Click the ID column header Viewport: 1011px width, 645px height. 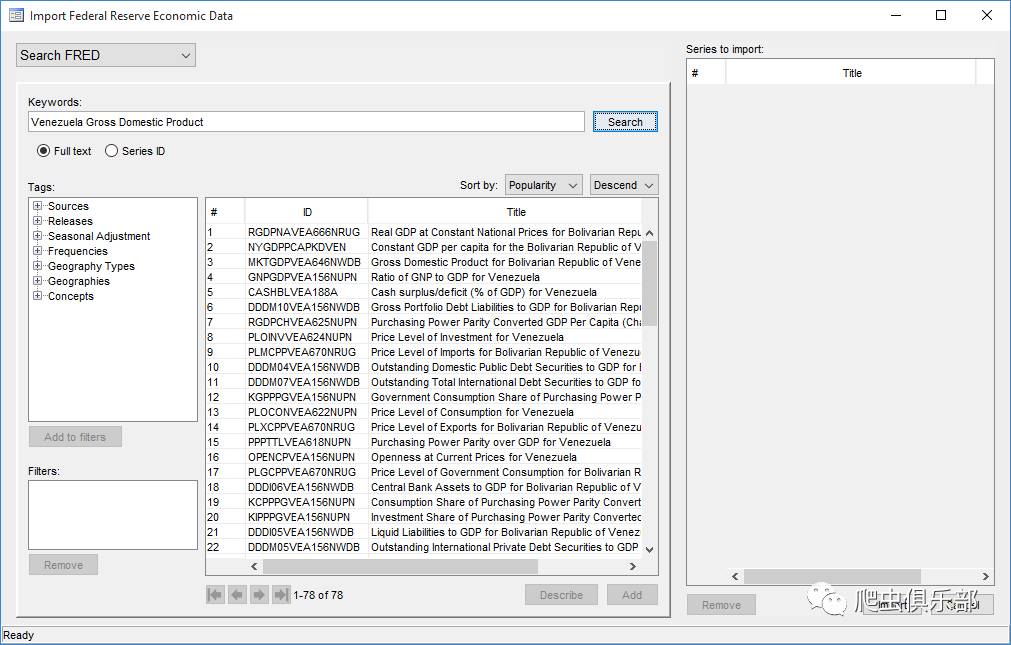coord(306,212)
